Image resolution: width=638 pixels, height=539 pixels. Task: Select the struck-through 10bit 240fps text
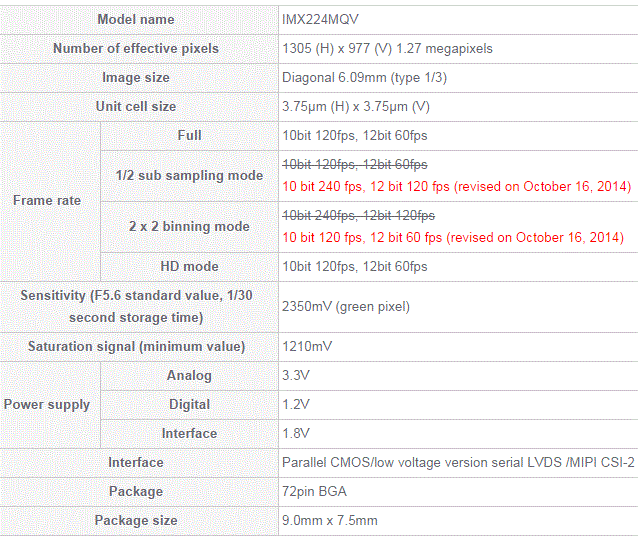click(x=358, y=215)
